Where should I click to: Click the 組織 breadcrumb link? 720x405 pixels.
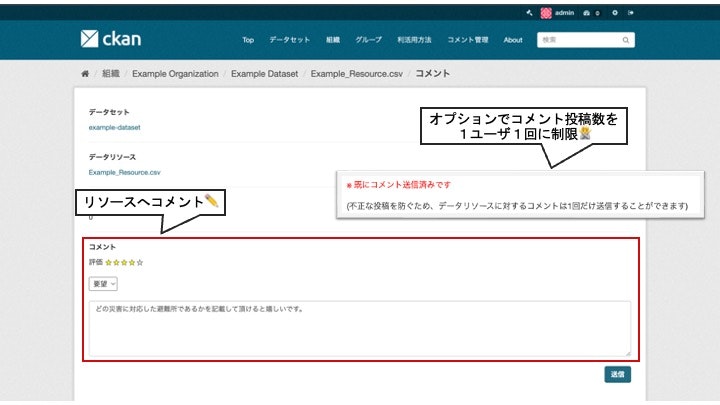[111, 73]
